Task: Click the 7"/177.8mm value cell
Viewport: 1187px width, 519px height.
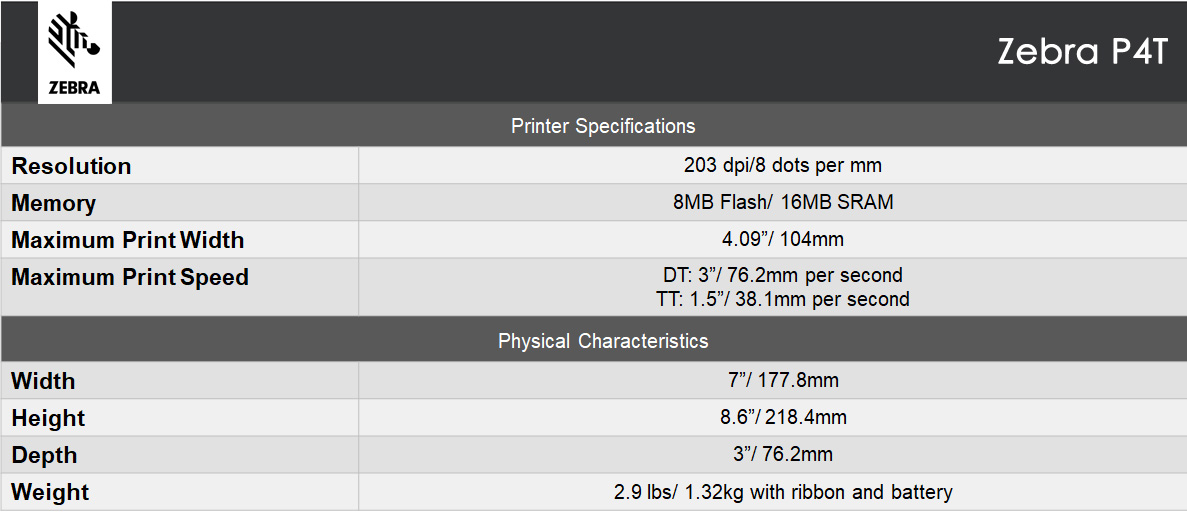Action: coord(782,380)
